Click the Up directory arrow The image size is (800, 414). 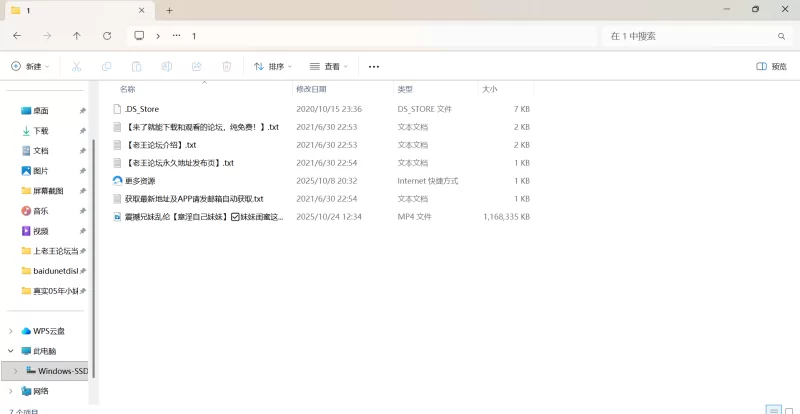77,36
